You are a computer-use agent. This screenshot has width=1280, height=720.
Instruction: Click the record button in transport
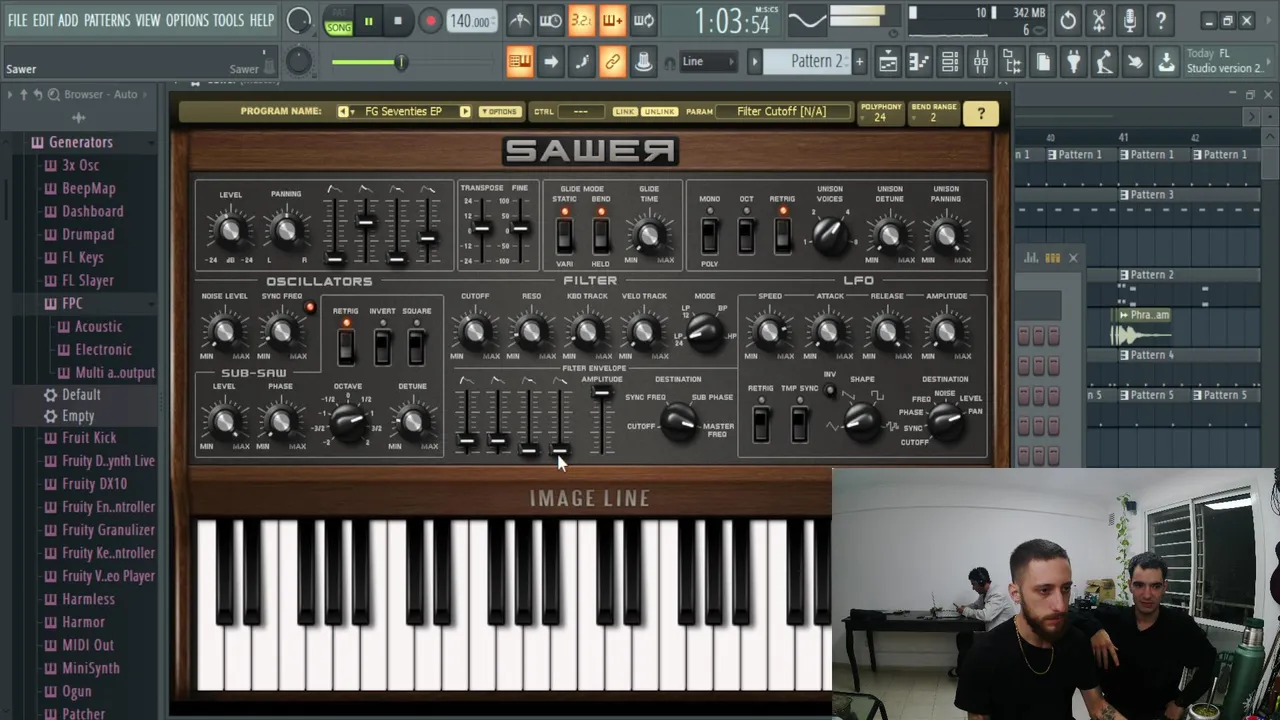[430, 21]
